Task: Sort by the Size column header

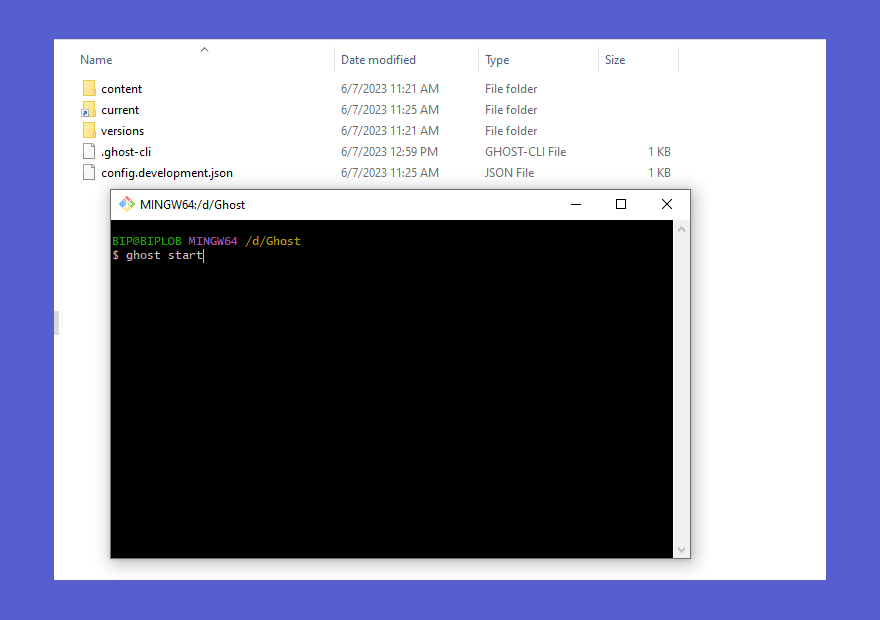Action: pyautogui.click(x=615, y=59)
